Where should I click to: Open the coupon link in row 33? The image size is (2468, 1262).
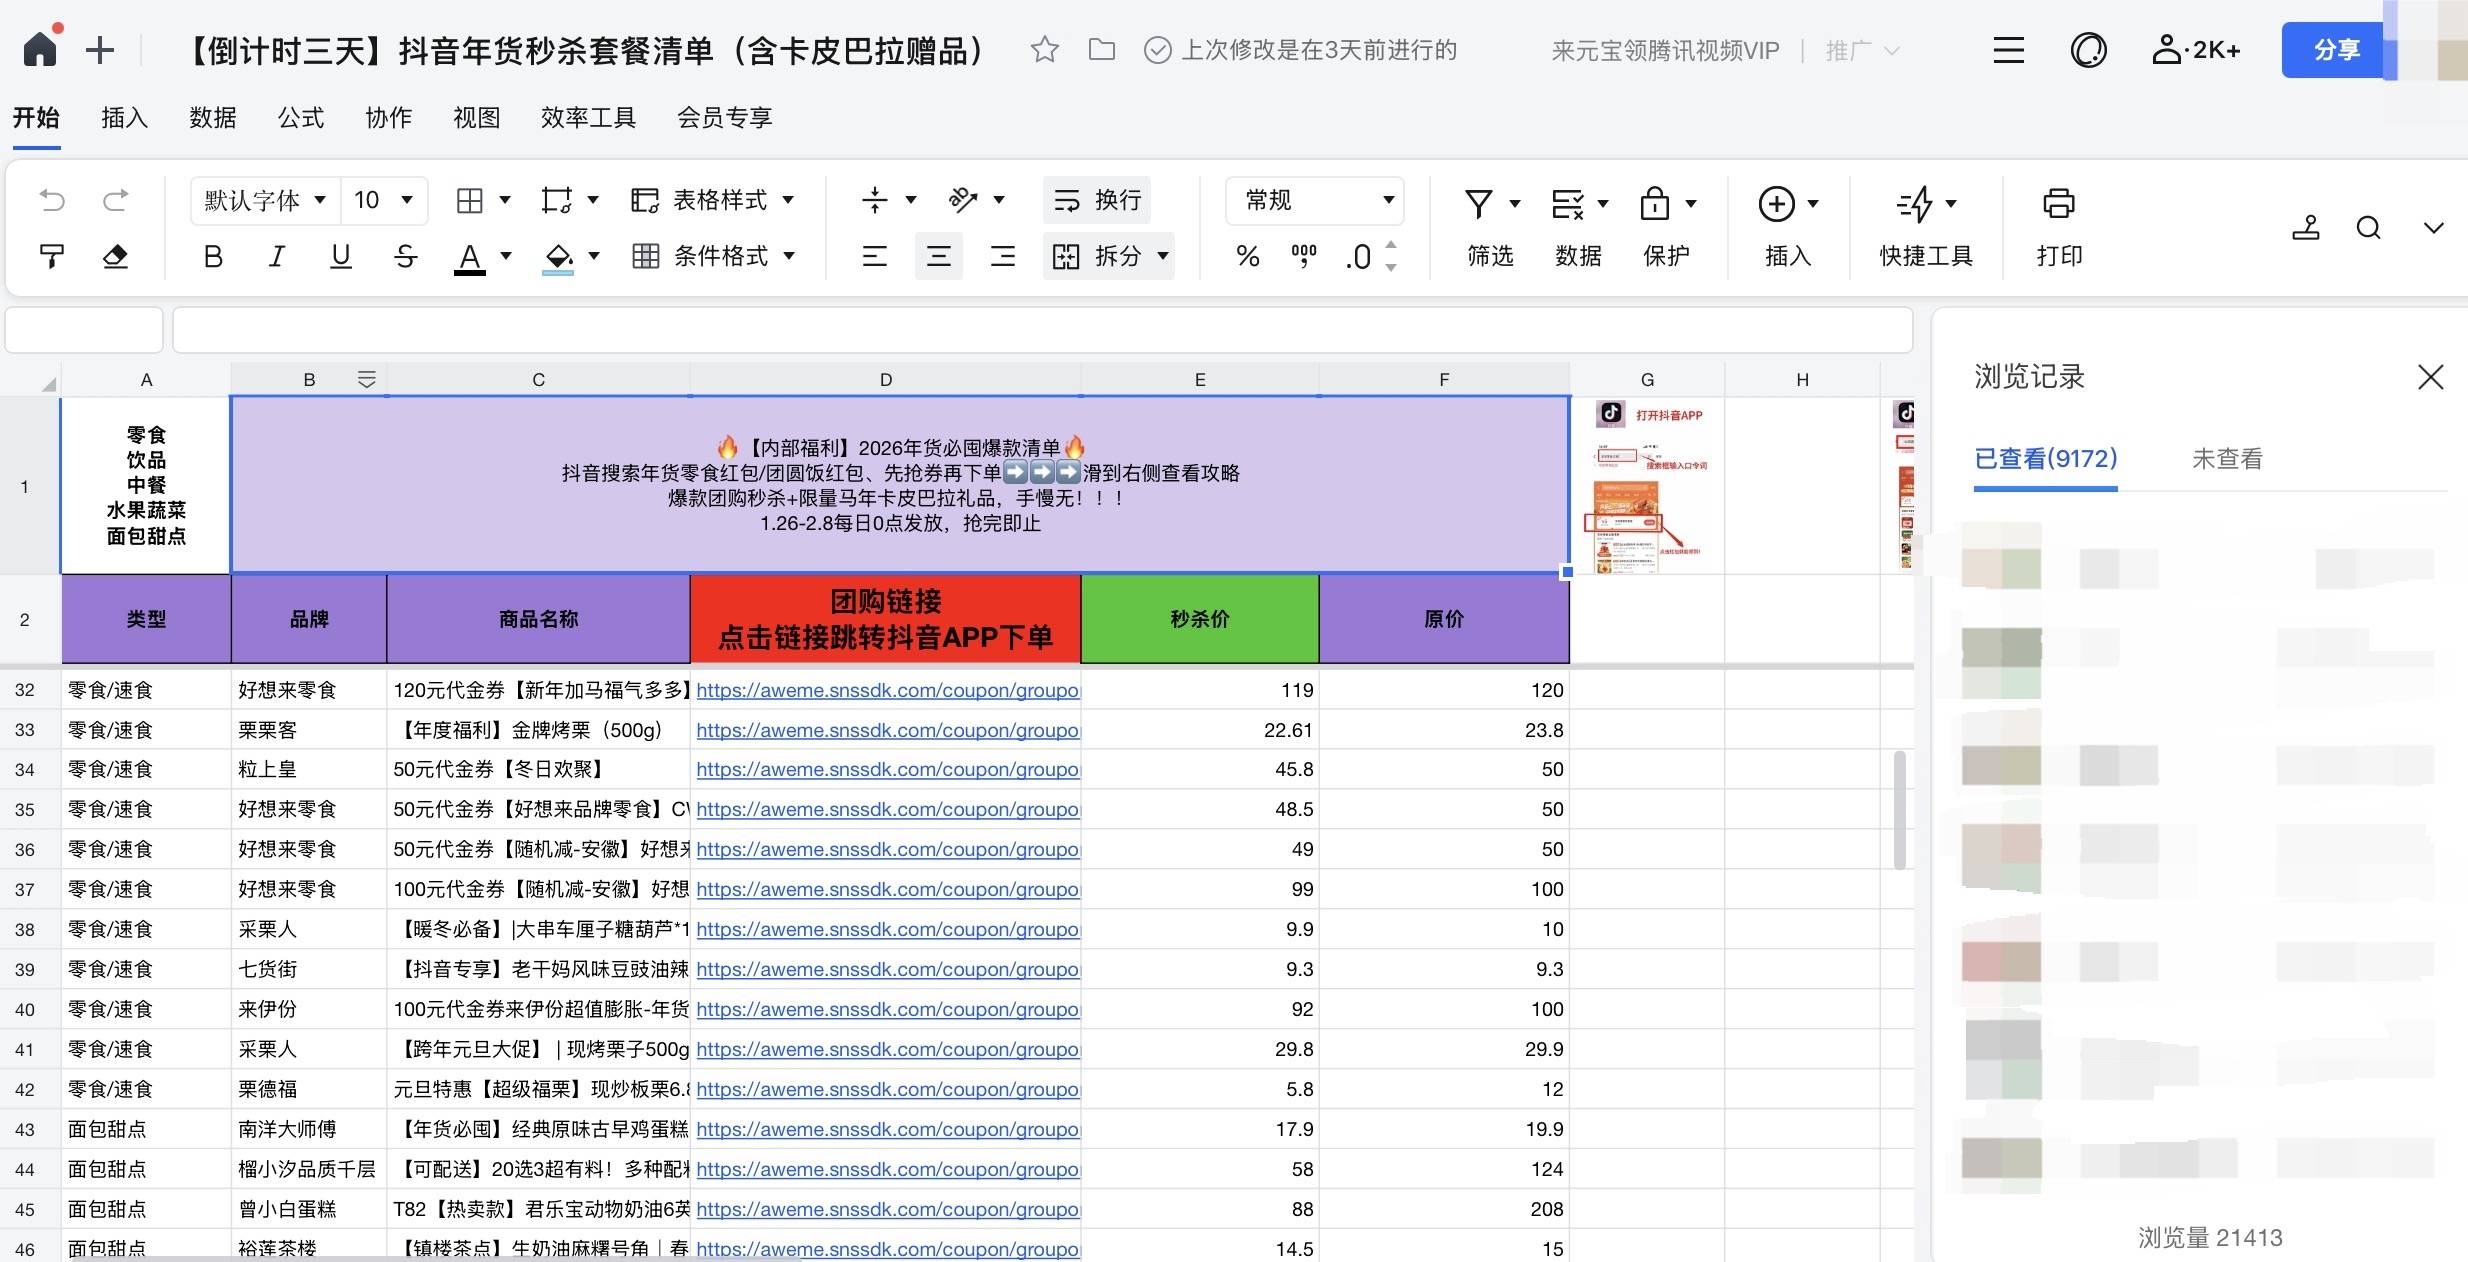(x=886, y=730)
